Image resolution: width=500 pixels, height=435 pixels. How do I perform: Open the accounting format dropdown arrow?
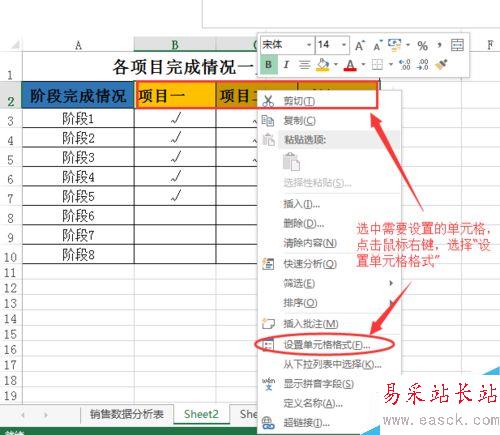click(407, 45)
